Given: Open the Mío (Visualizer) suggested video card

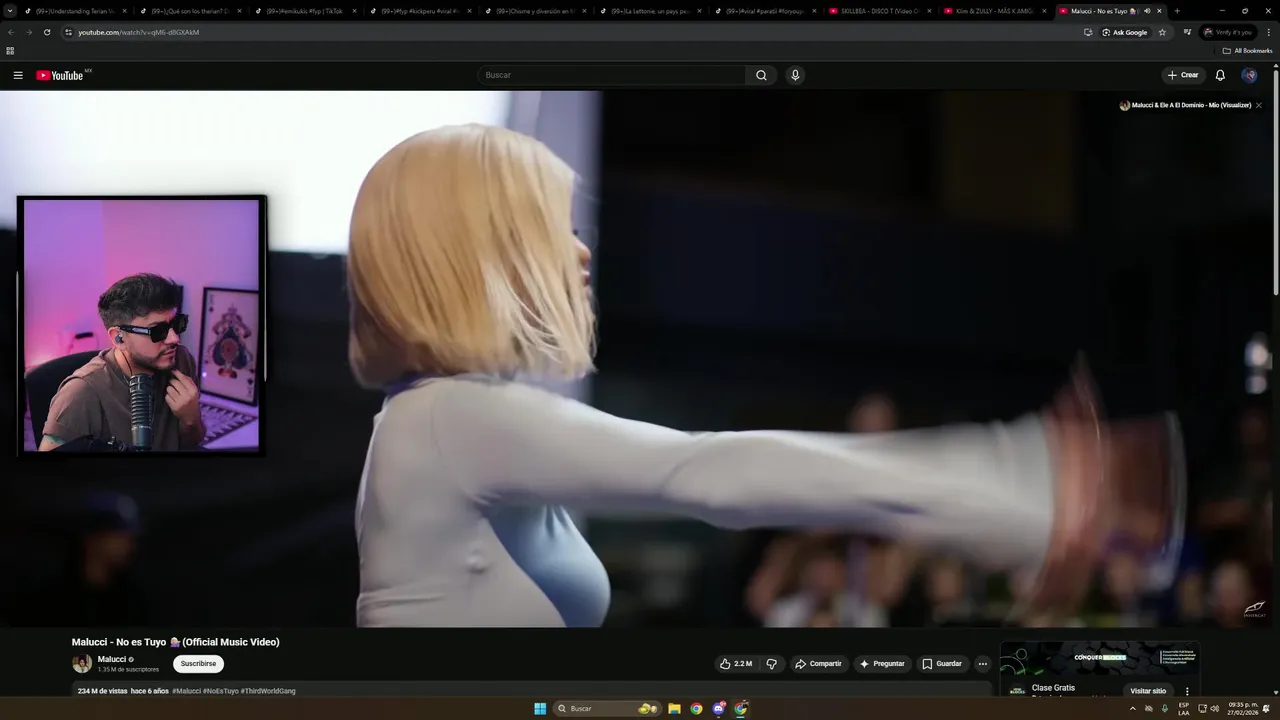Looking at the screenshot, I should pos(1185,105).
